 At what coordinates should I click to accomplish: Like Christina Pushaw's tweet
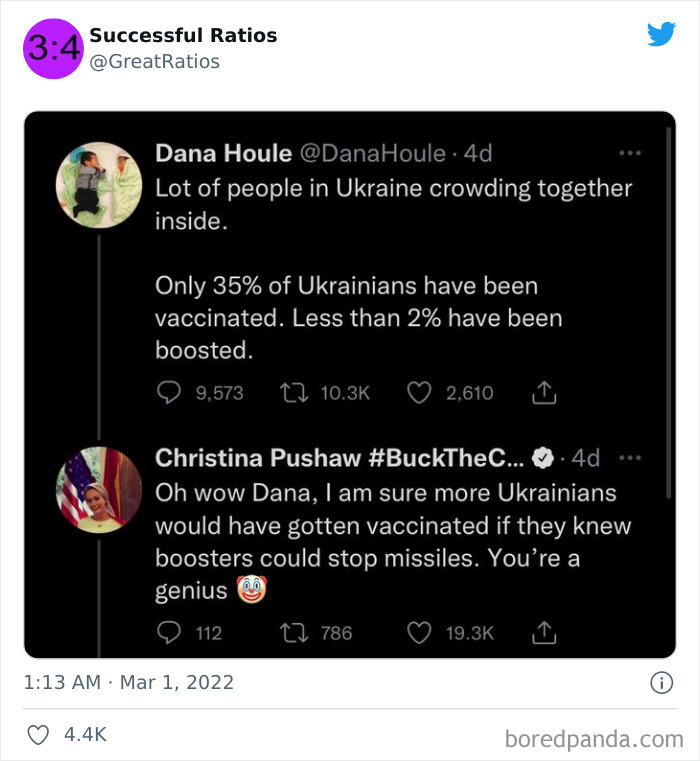(x=419, y=632)
